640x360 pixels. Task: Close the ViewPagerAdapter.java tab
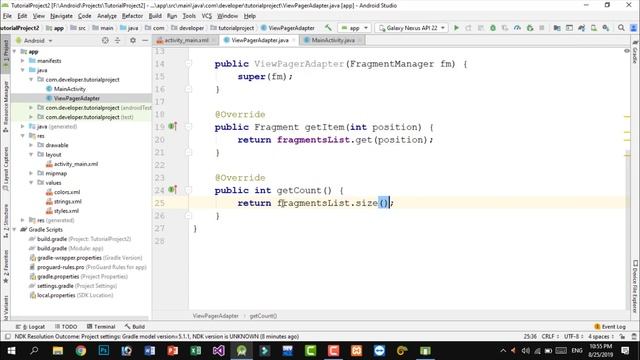pyautogui.click(x=294, y=40)
